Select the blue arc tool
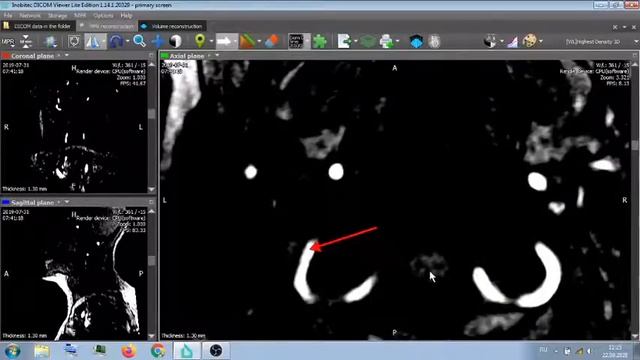The height and width of the screenshot is (360, 640). 116,41
